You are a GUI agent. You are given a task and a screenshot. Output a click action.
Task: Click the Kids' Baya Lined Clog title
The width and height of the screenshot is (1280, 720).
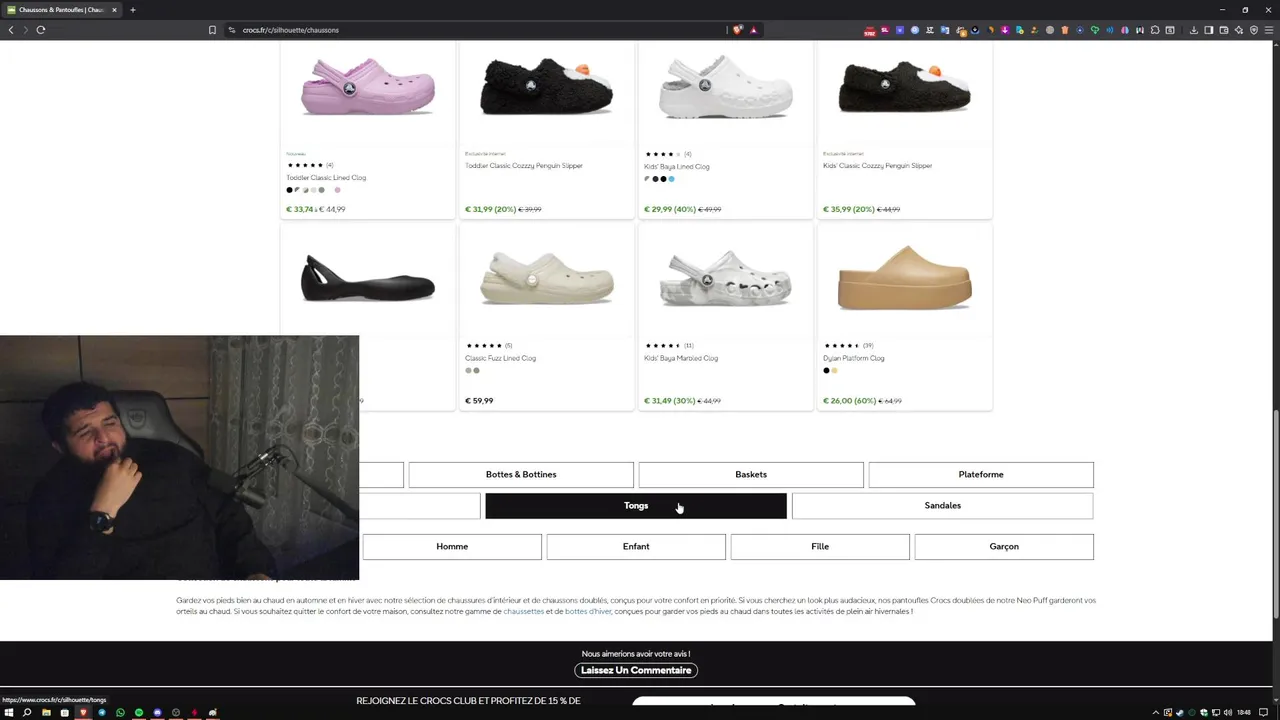(x=677, y=167)
